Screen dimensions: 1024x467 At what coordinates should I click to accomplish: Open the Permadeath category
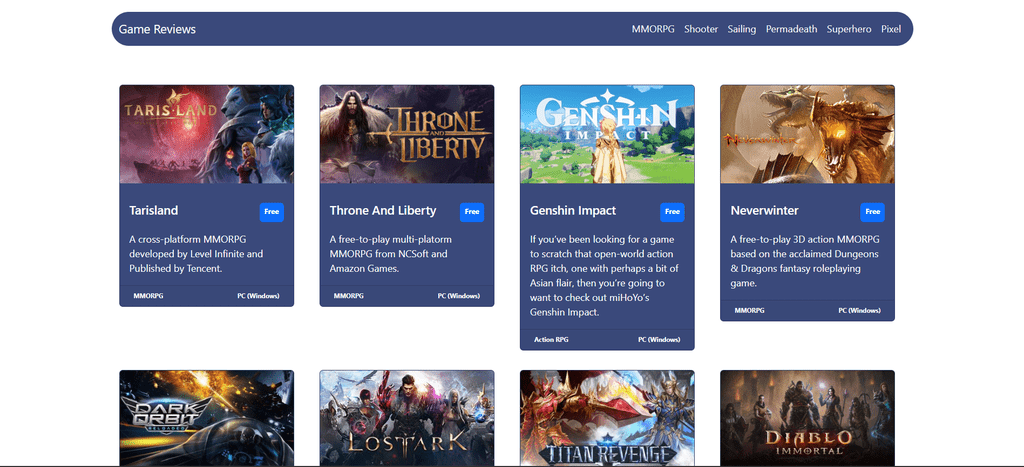[x=792, y=29]
